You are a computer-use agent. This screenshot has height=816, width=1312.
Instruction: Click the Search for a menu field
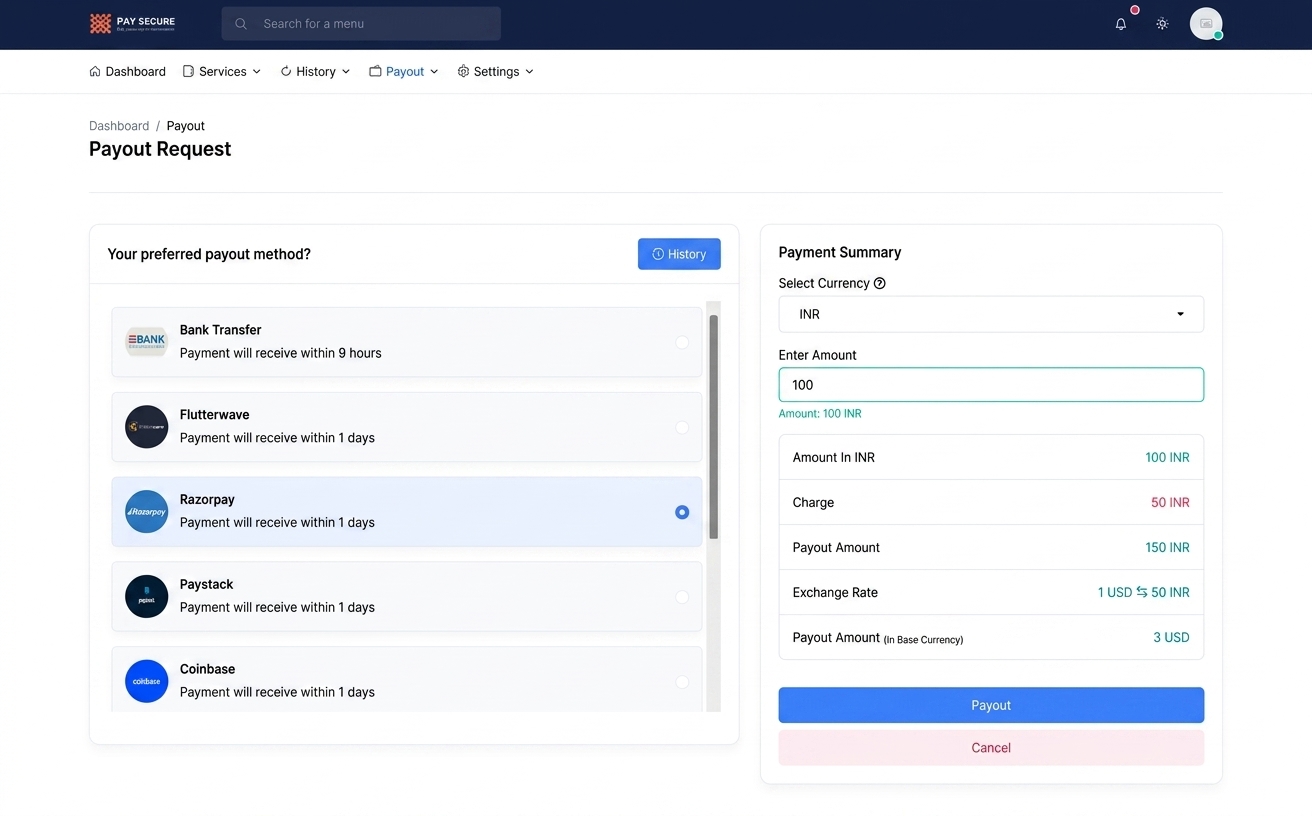(361, 24)
